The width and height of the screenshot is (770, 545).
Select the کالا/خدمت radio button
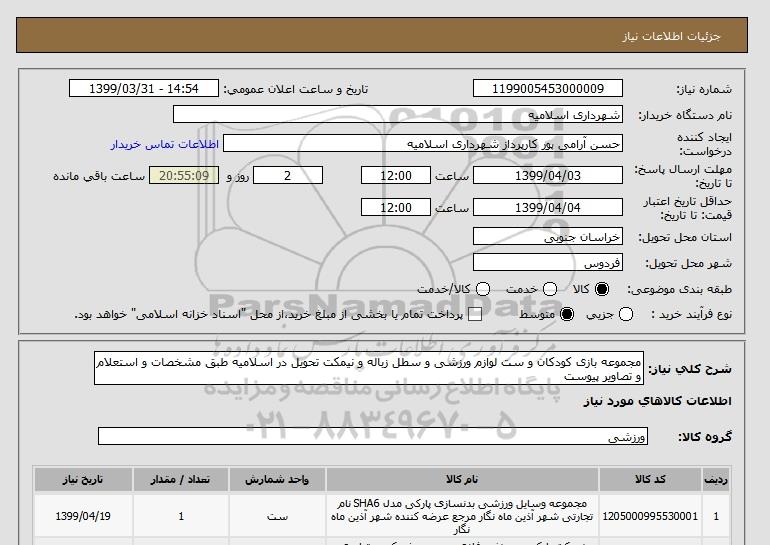coord(483,289)
